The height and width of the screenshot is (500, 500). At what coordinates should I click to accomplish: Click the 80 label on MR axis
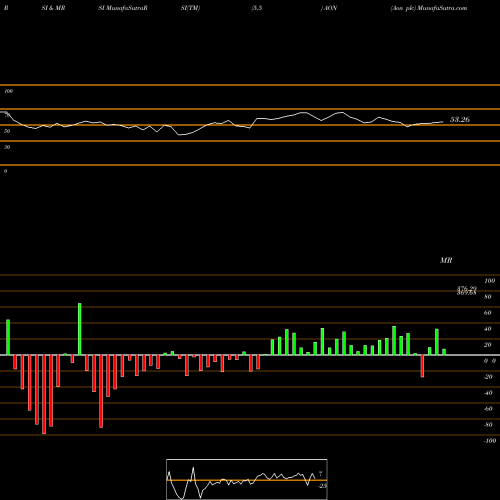coord(488,297)
